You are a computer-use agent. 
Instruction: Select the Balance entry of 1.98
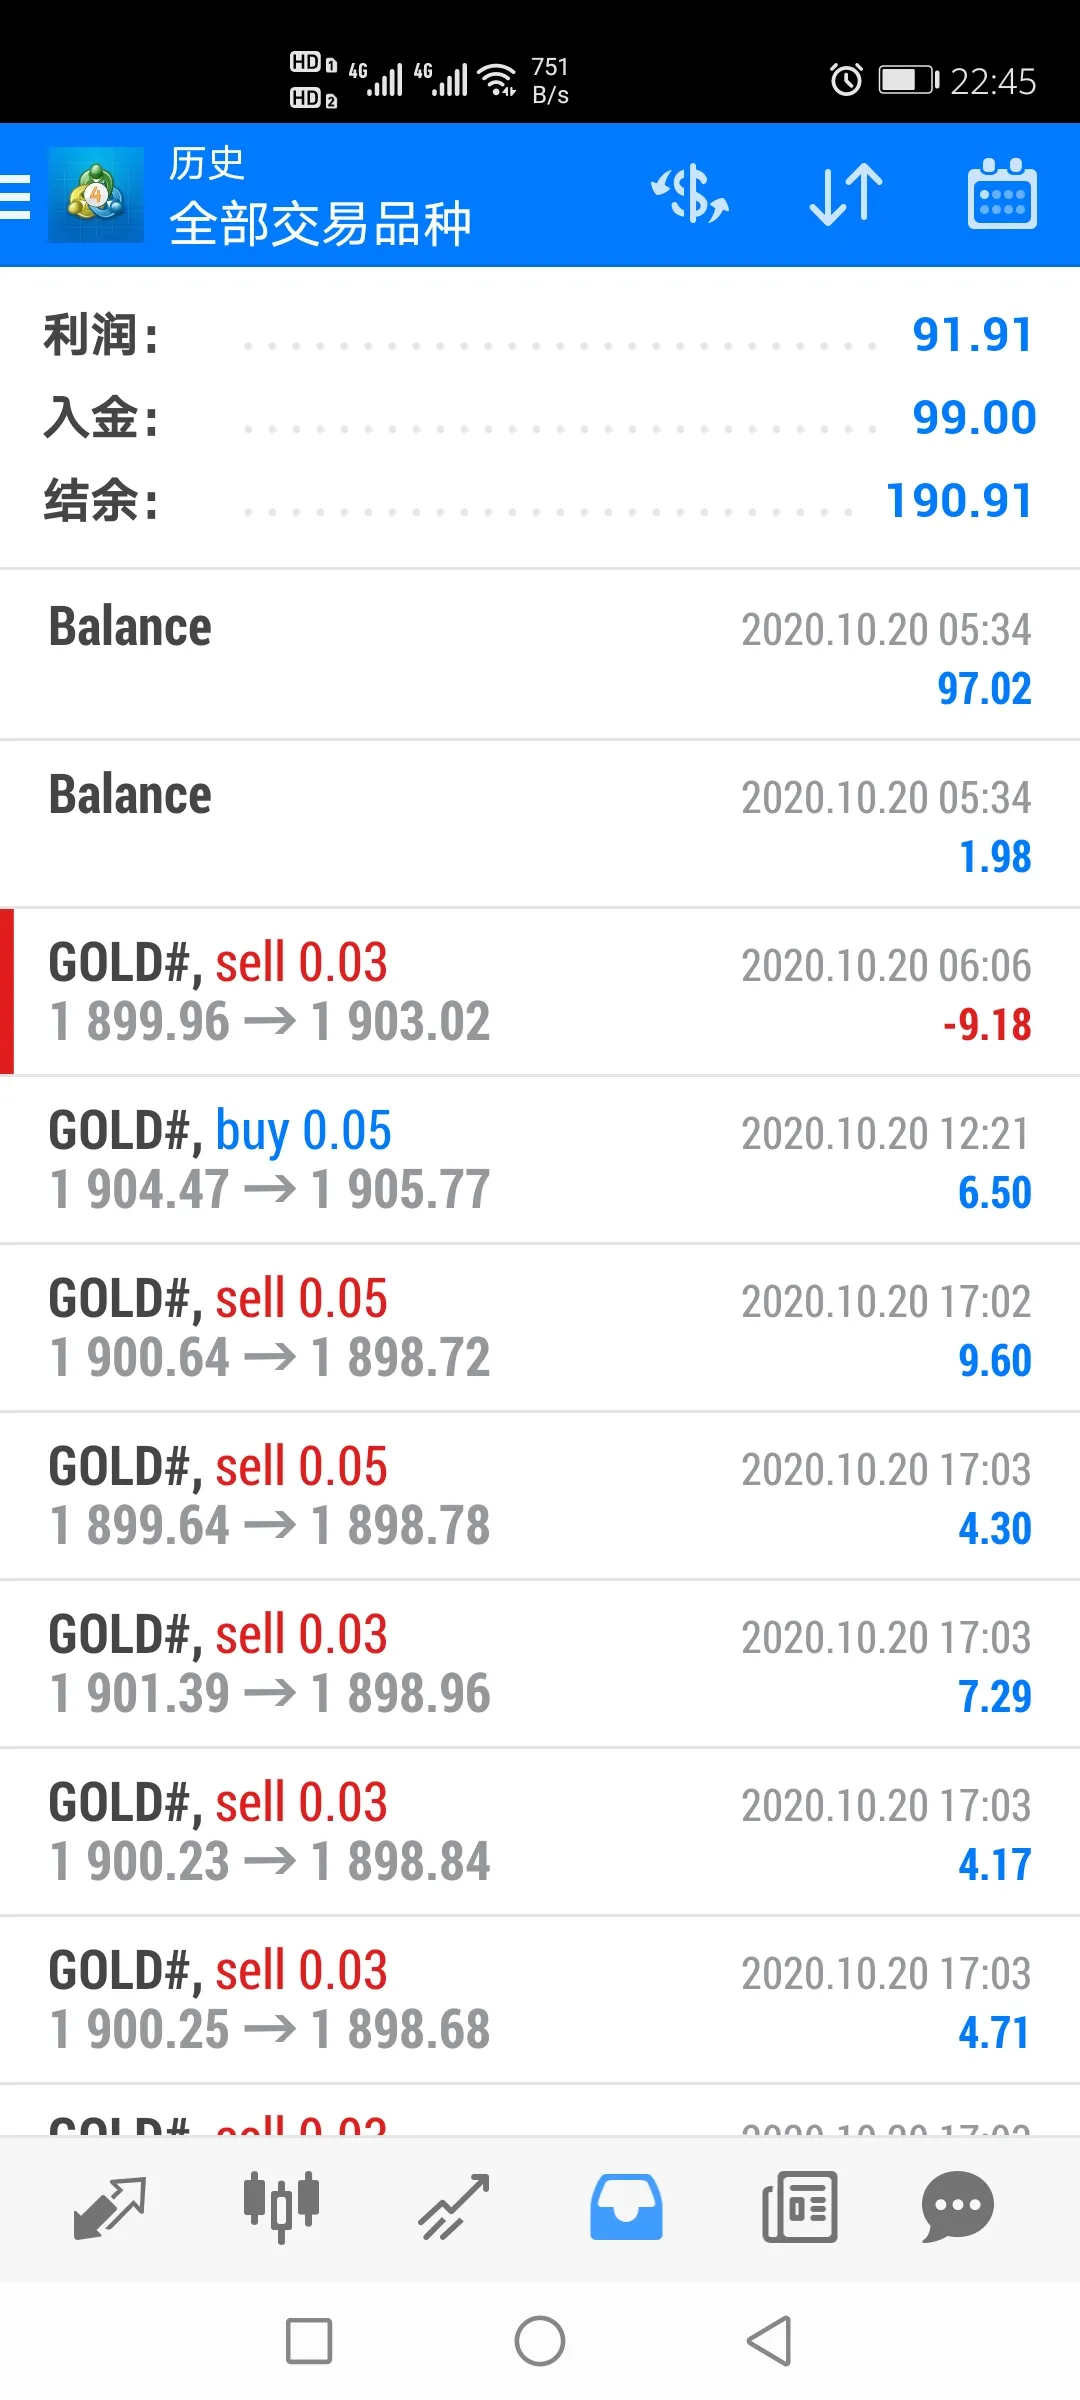tap(540, 825)
